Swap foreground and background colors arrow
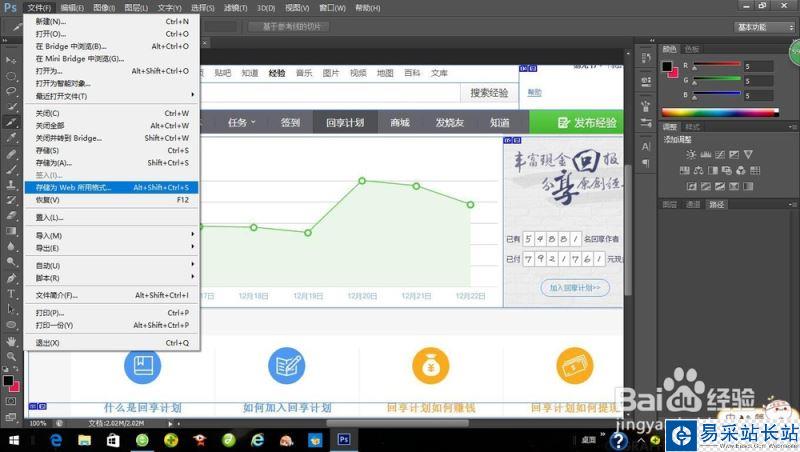The image size is (800, 452). [x=16, y=369]
